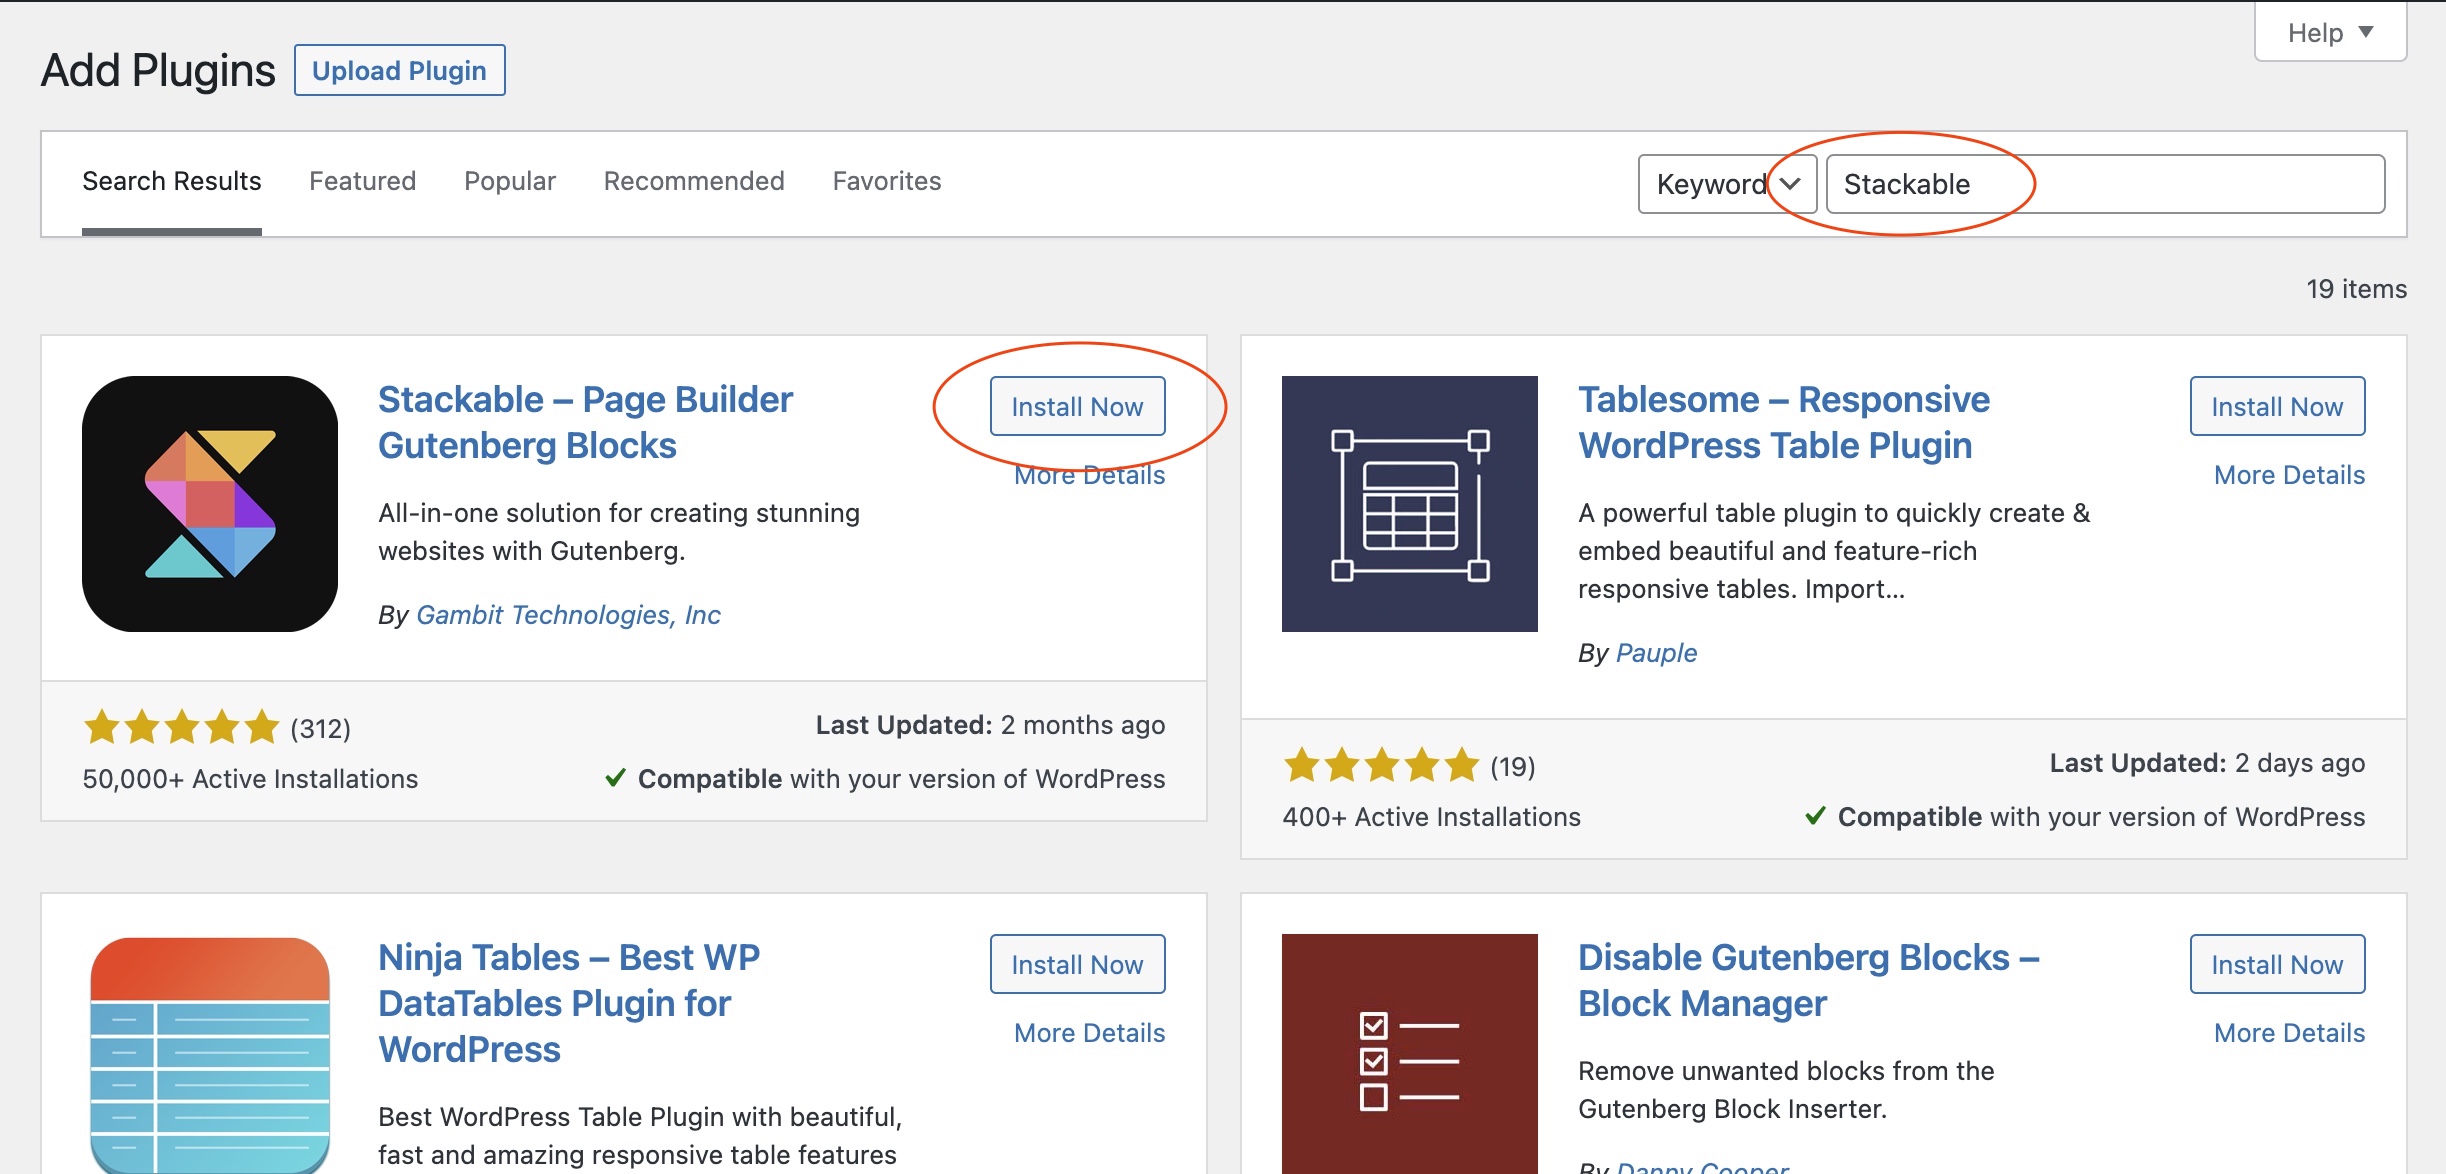The width and height of the screenshot is (2446, 1174).
Task: Expand the Help panel dropdown
Action: [2330, 33]
